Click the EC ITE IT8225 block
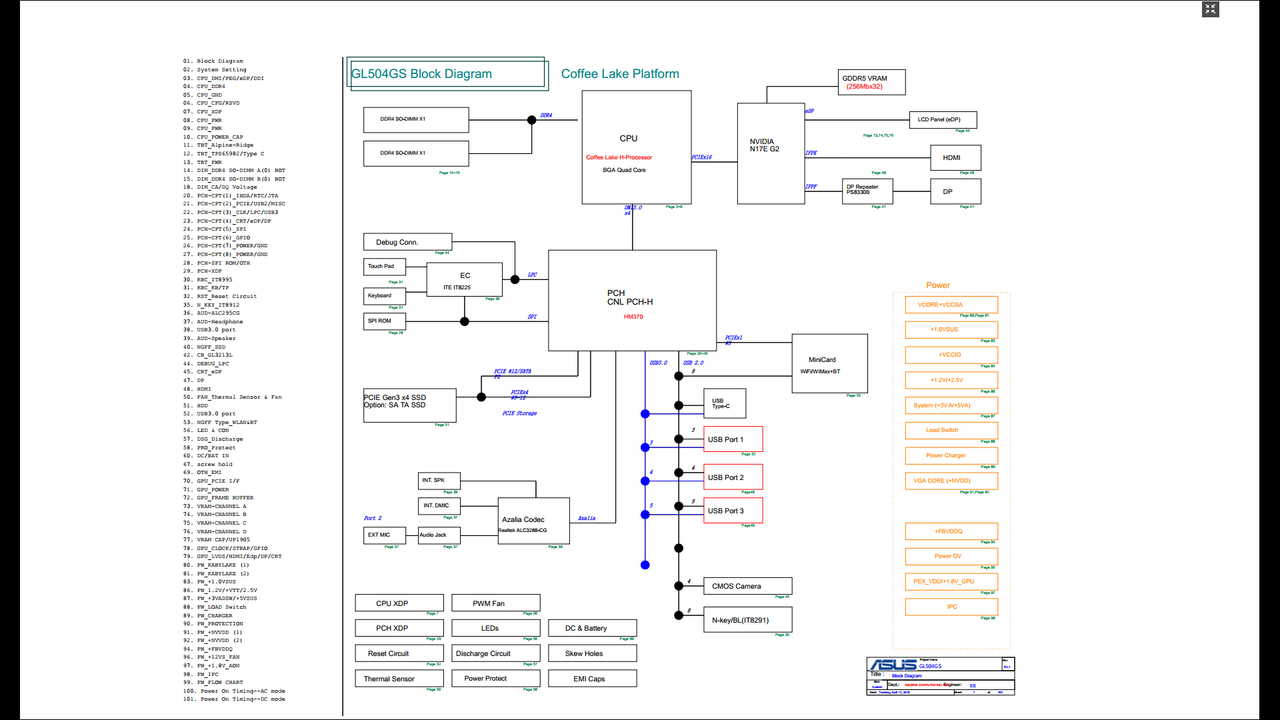This screenshot has width=1280, height=720. pyautogui.click(x=465, y=279)
